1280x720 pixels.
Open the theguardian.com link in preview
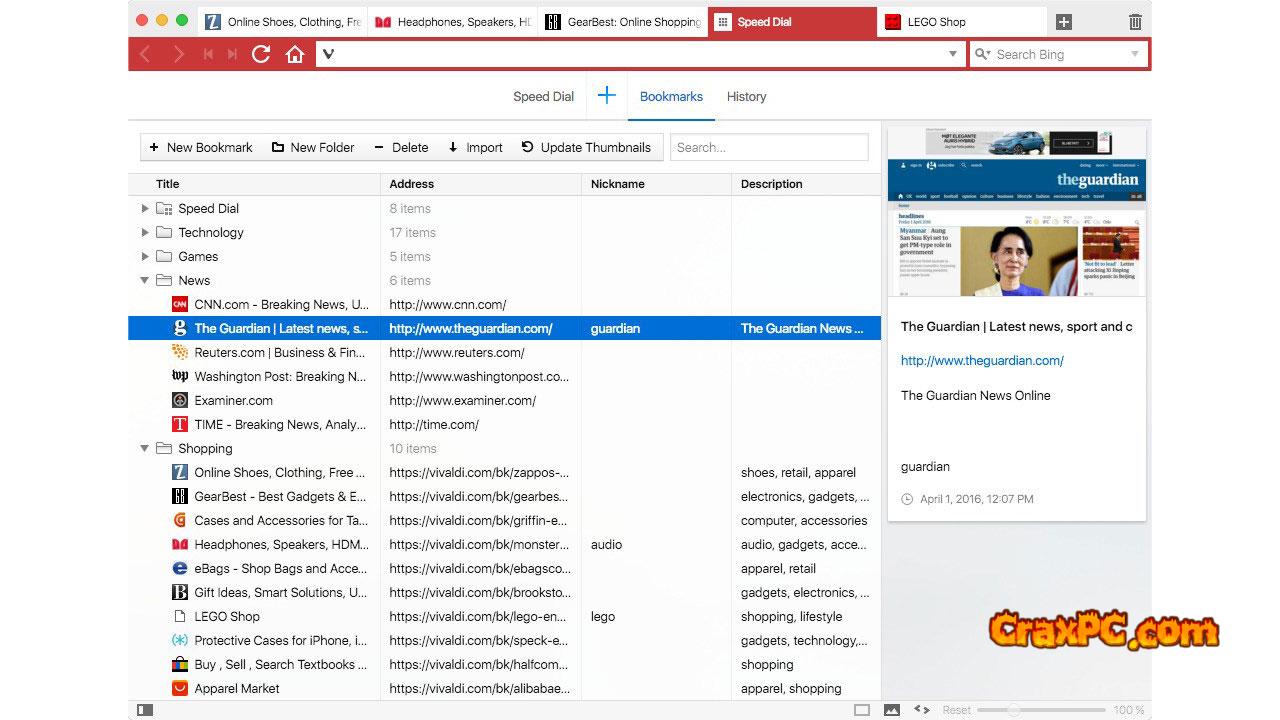(x=982, y=361)
